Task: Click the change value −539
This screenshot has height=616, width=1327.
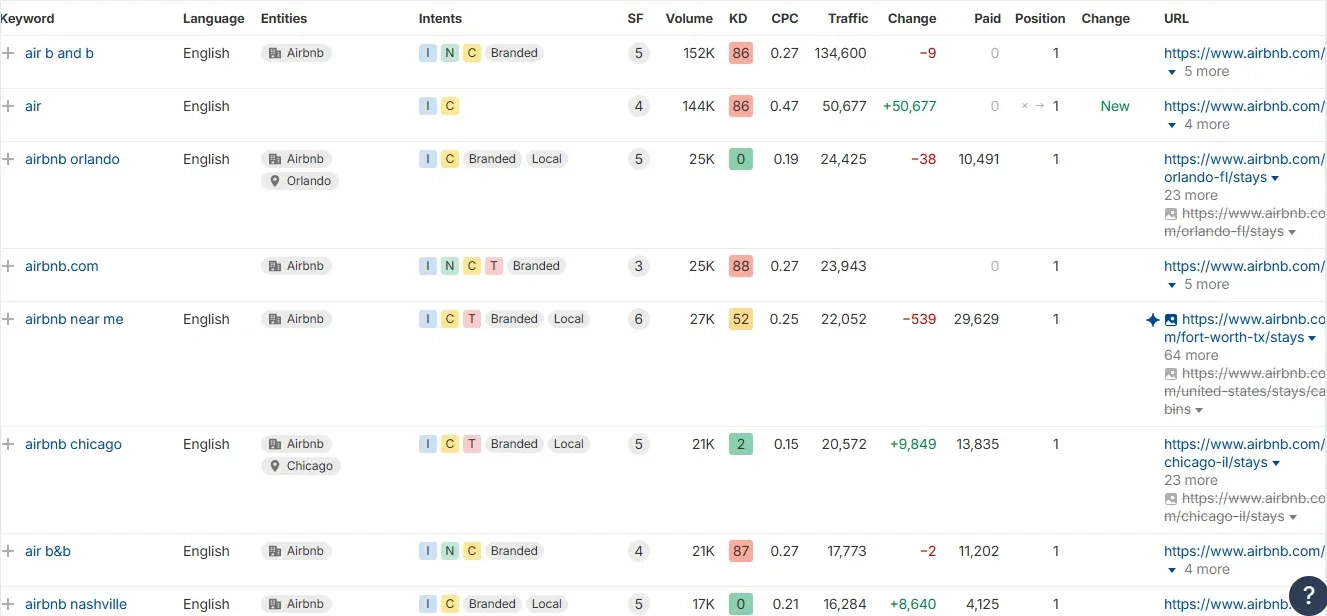Action: pyautogui.click(x=919, y=319)
